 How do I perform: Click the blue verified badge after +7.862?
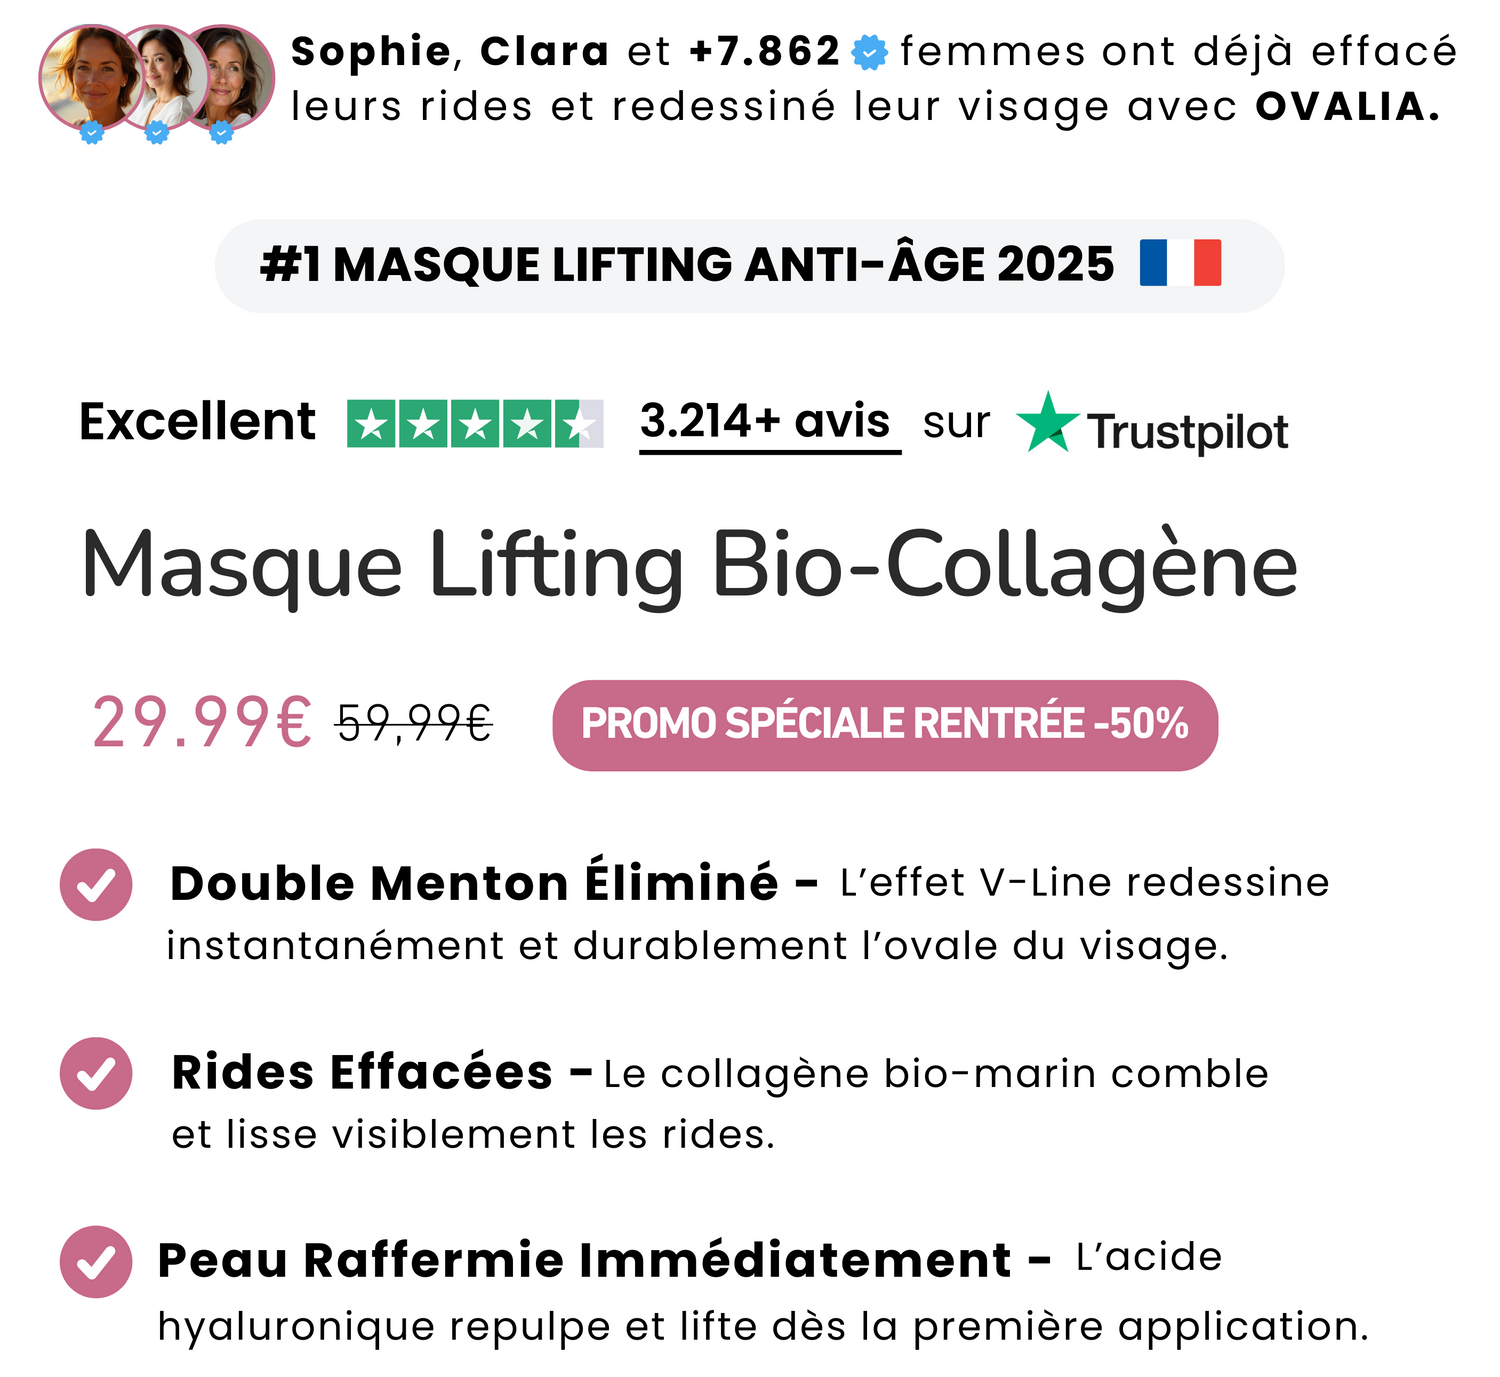(x=870, y=53)
